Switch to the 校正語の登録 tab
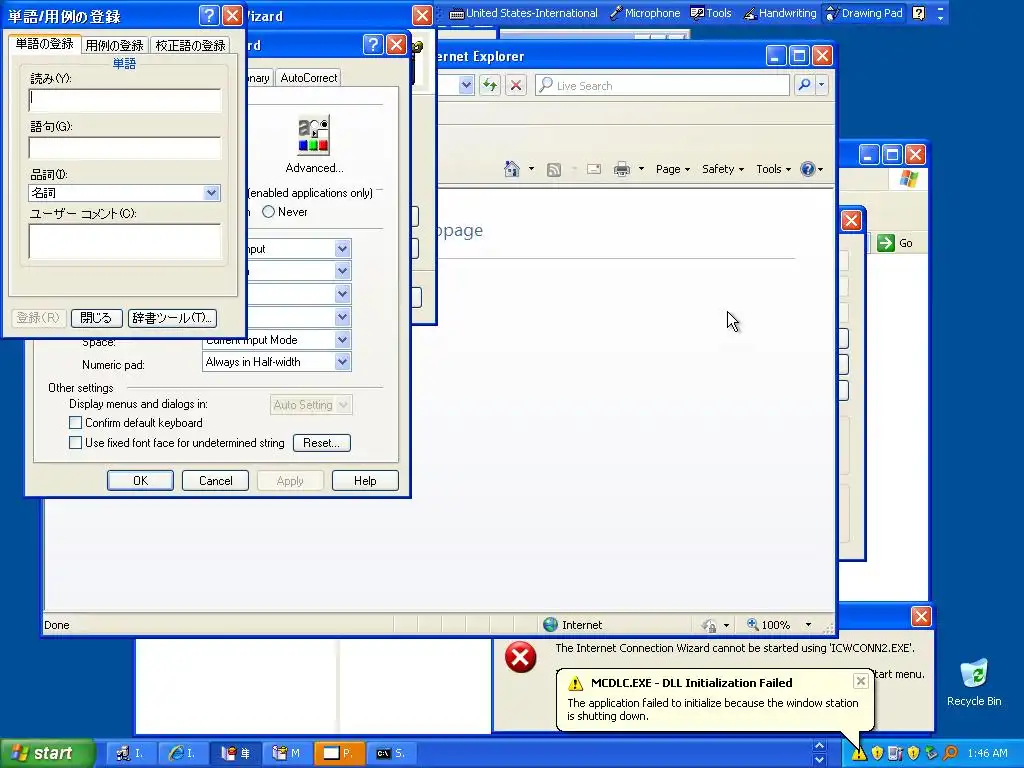The height and width of the screenshot is (768, 1024). [x=190, y=45]
